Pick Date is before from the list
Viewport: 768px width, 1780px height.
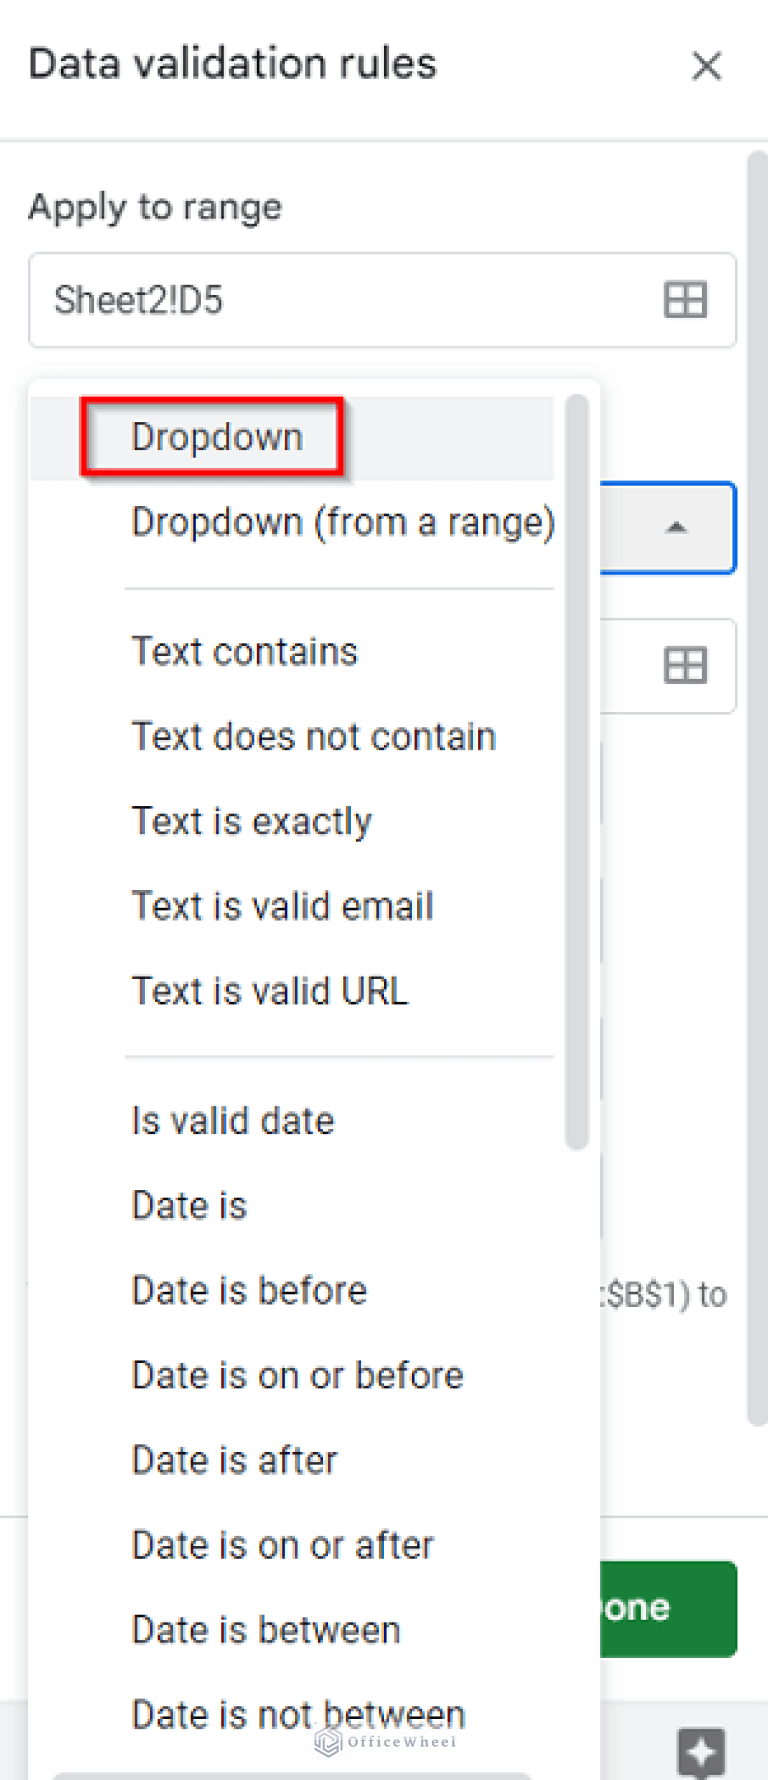pos(248,1290)
